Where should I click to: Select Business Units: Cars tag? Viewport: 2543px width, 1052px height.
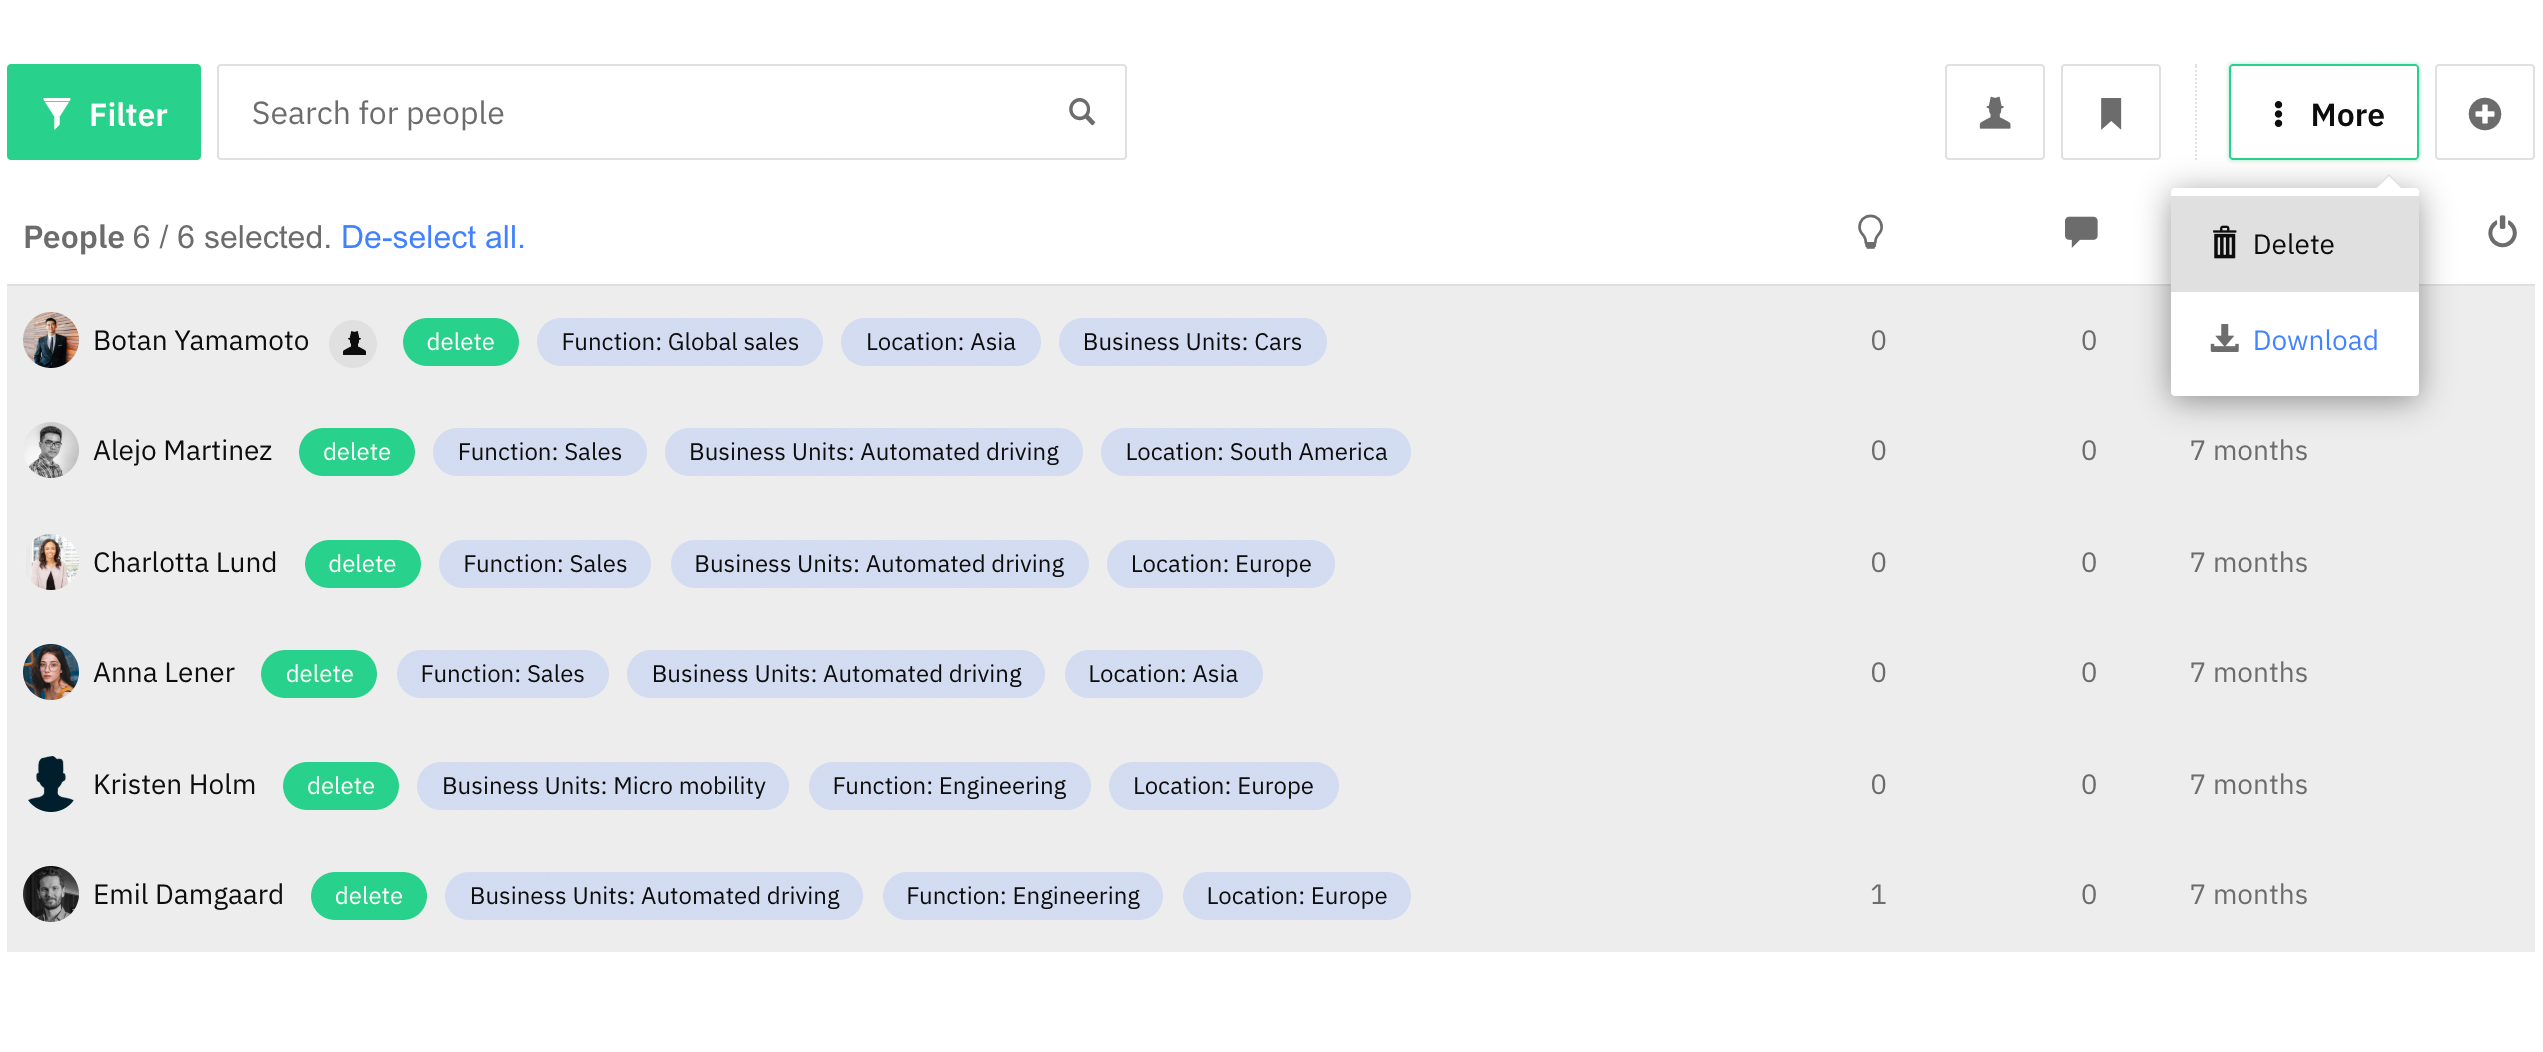1192,342
